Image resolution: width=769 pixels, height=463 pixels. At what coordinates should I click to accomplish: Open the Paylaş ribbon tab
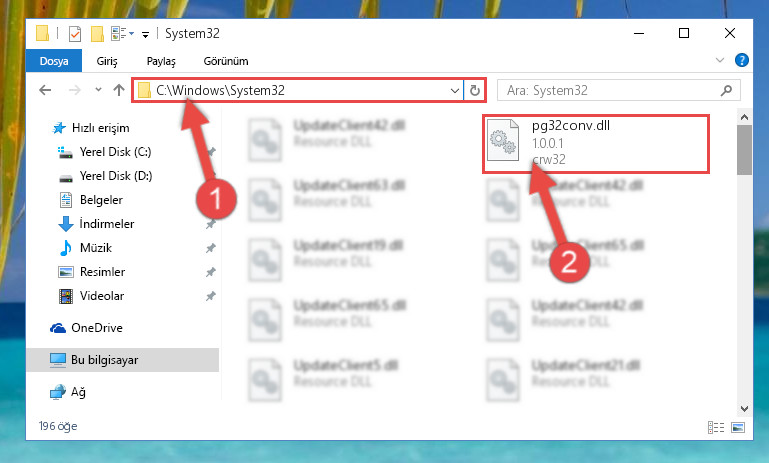tap(161, 61)
